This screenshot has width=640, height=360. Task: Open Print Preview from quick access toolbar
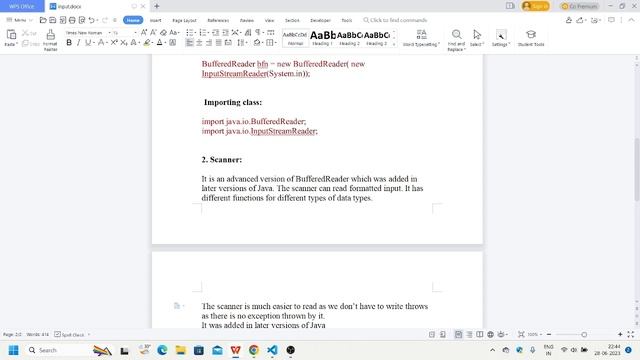(82, 20)
